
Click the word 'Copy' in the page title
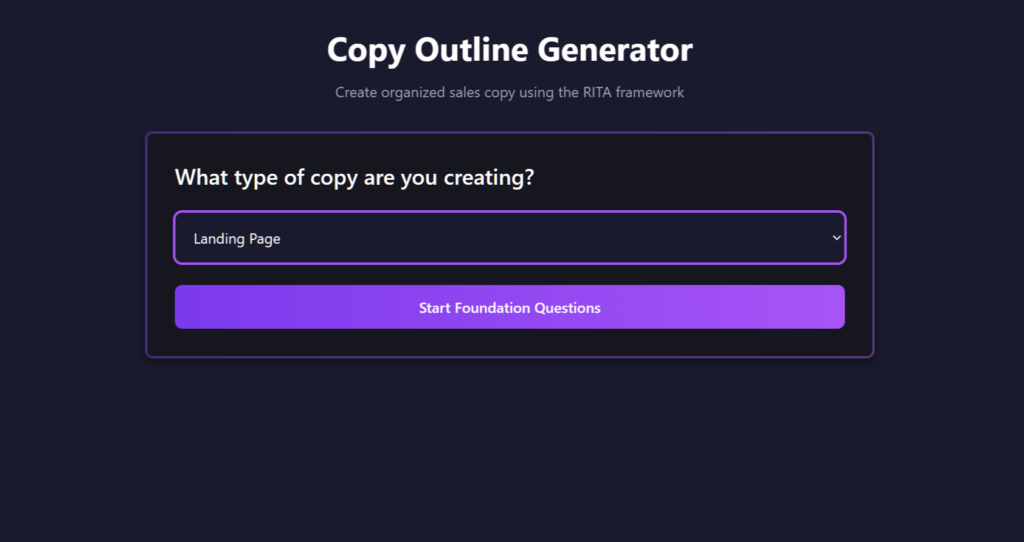(x=363, y=50)
